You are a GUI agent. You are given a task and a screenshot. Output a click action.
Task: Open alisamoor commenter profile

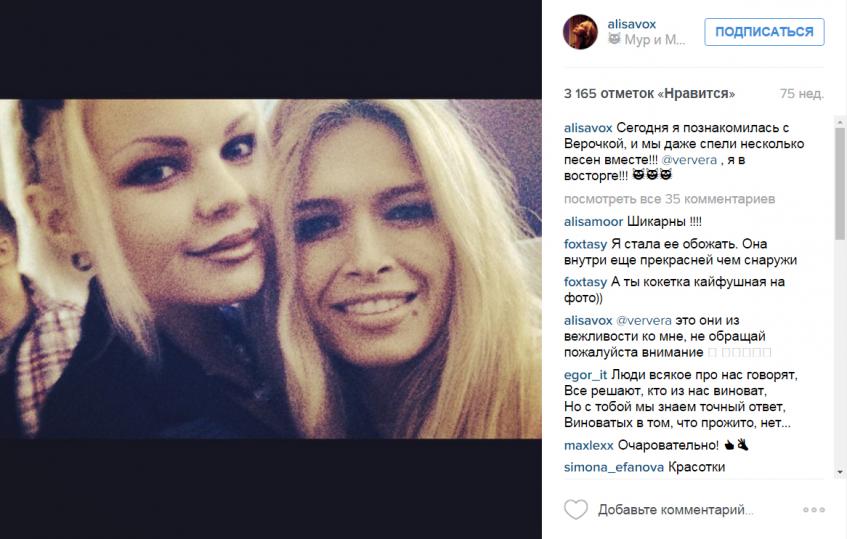[593, 221]
